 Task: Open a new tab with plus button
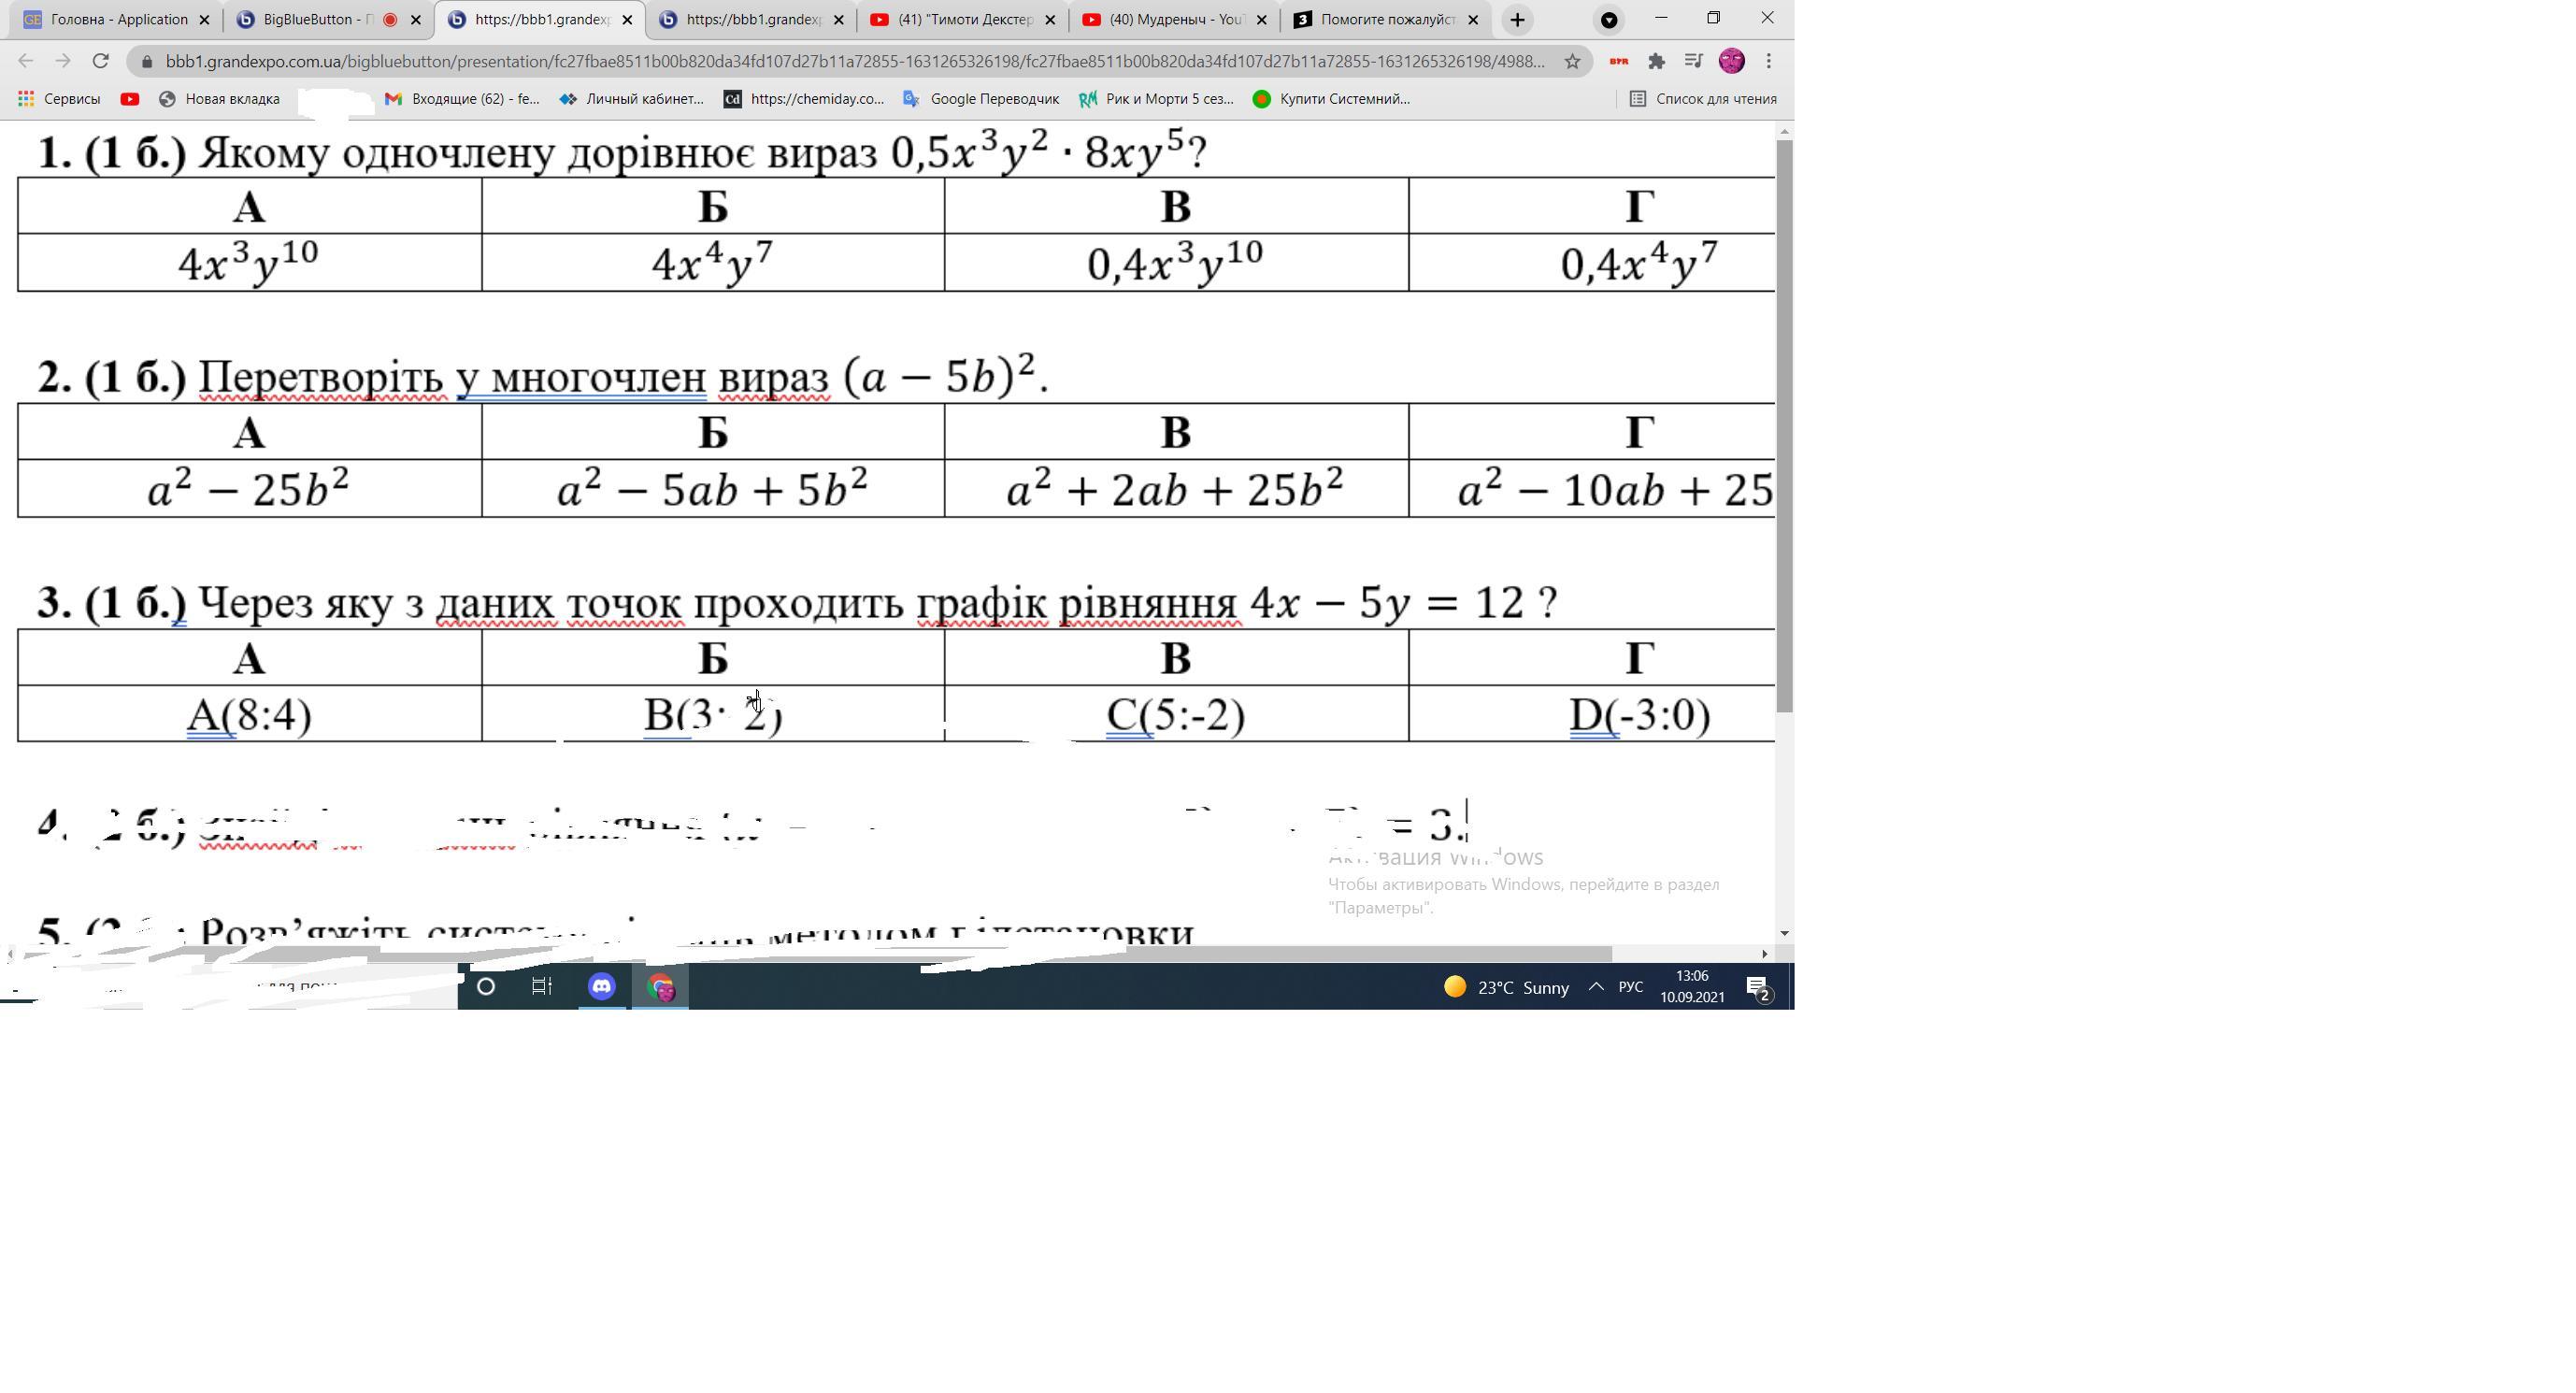tap(1517, 20)
